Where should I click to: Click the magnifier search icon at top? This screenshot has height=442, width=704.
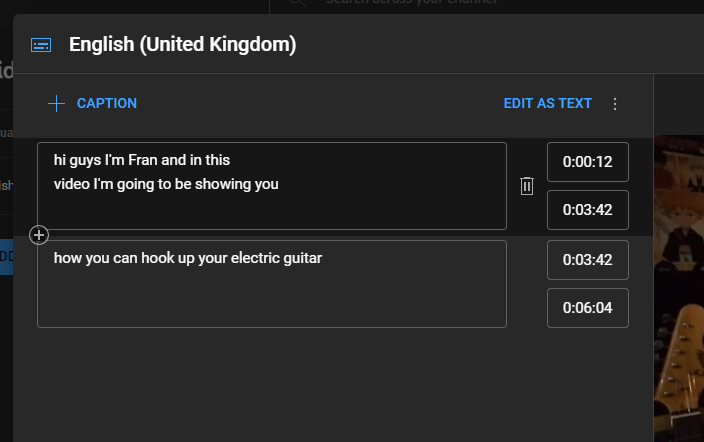(297, 3)
